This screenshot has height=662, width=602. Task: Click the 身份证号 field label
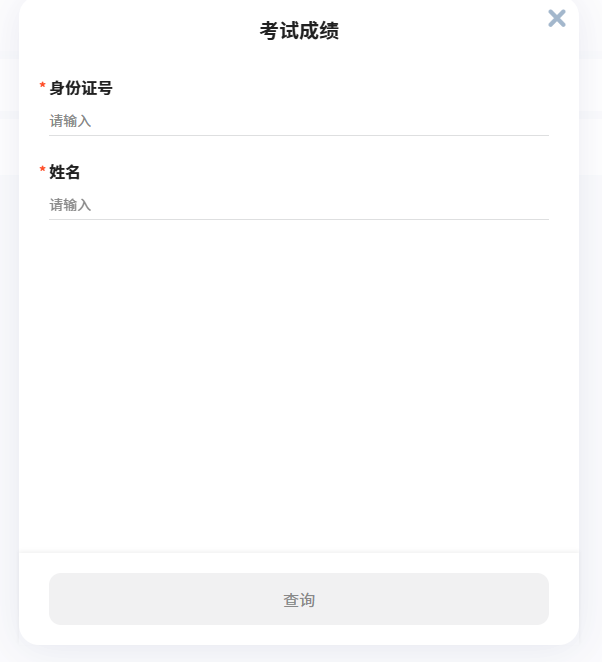pos(81,88)
